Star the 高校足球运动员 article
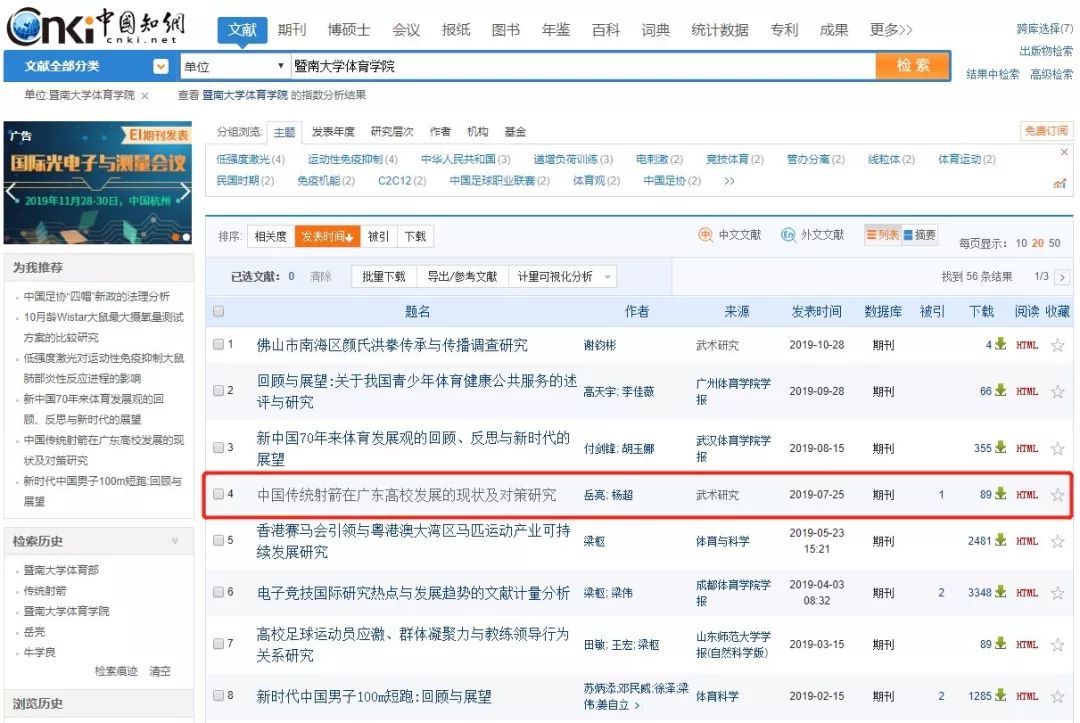This screenshot has height=723, width=1080. click(1057, 645)
